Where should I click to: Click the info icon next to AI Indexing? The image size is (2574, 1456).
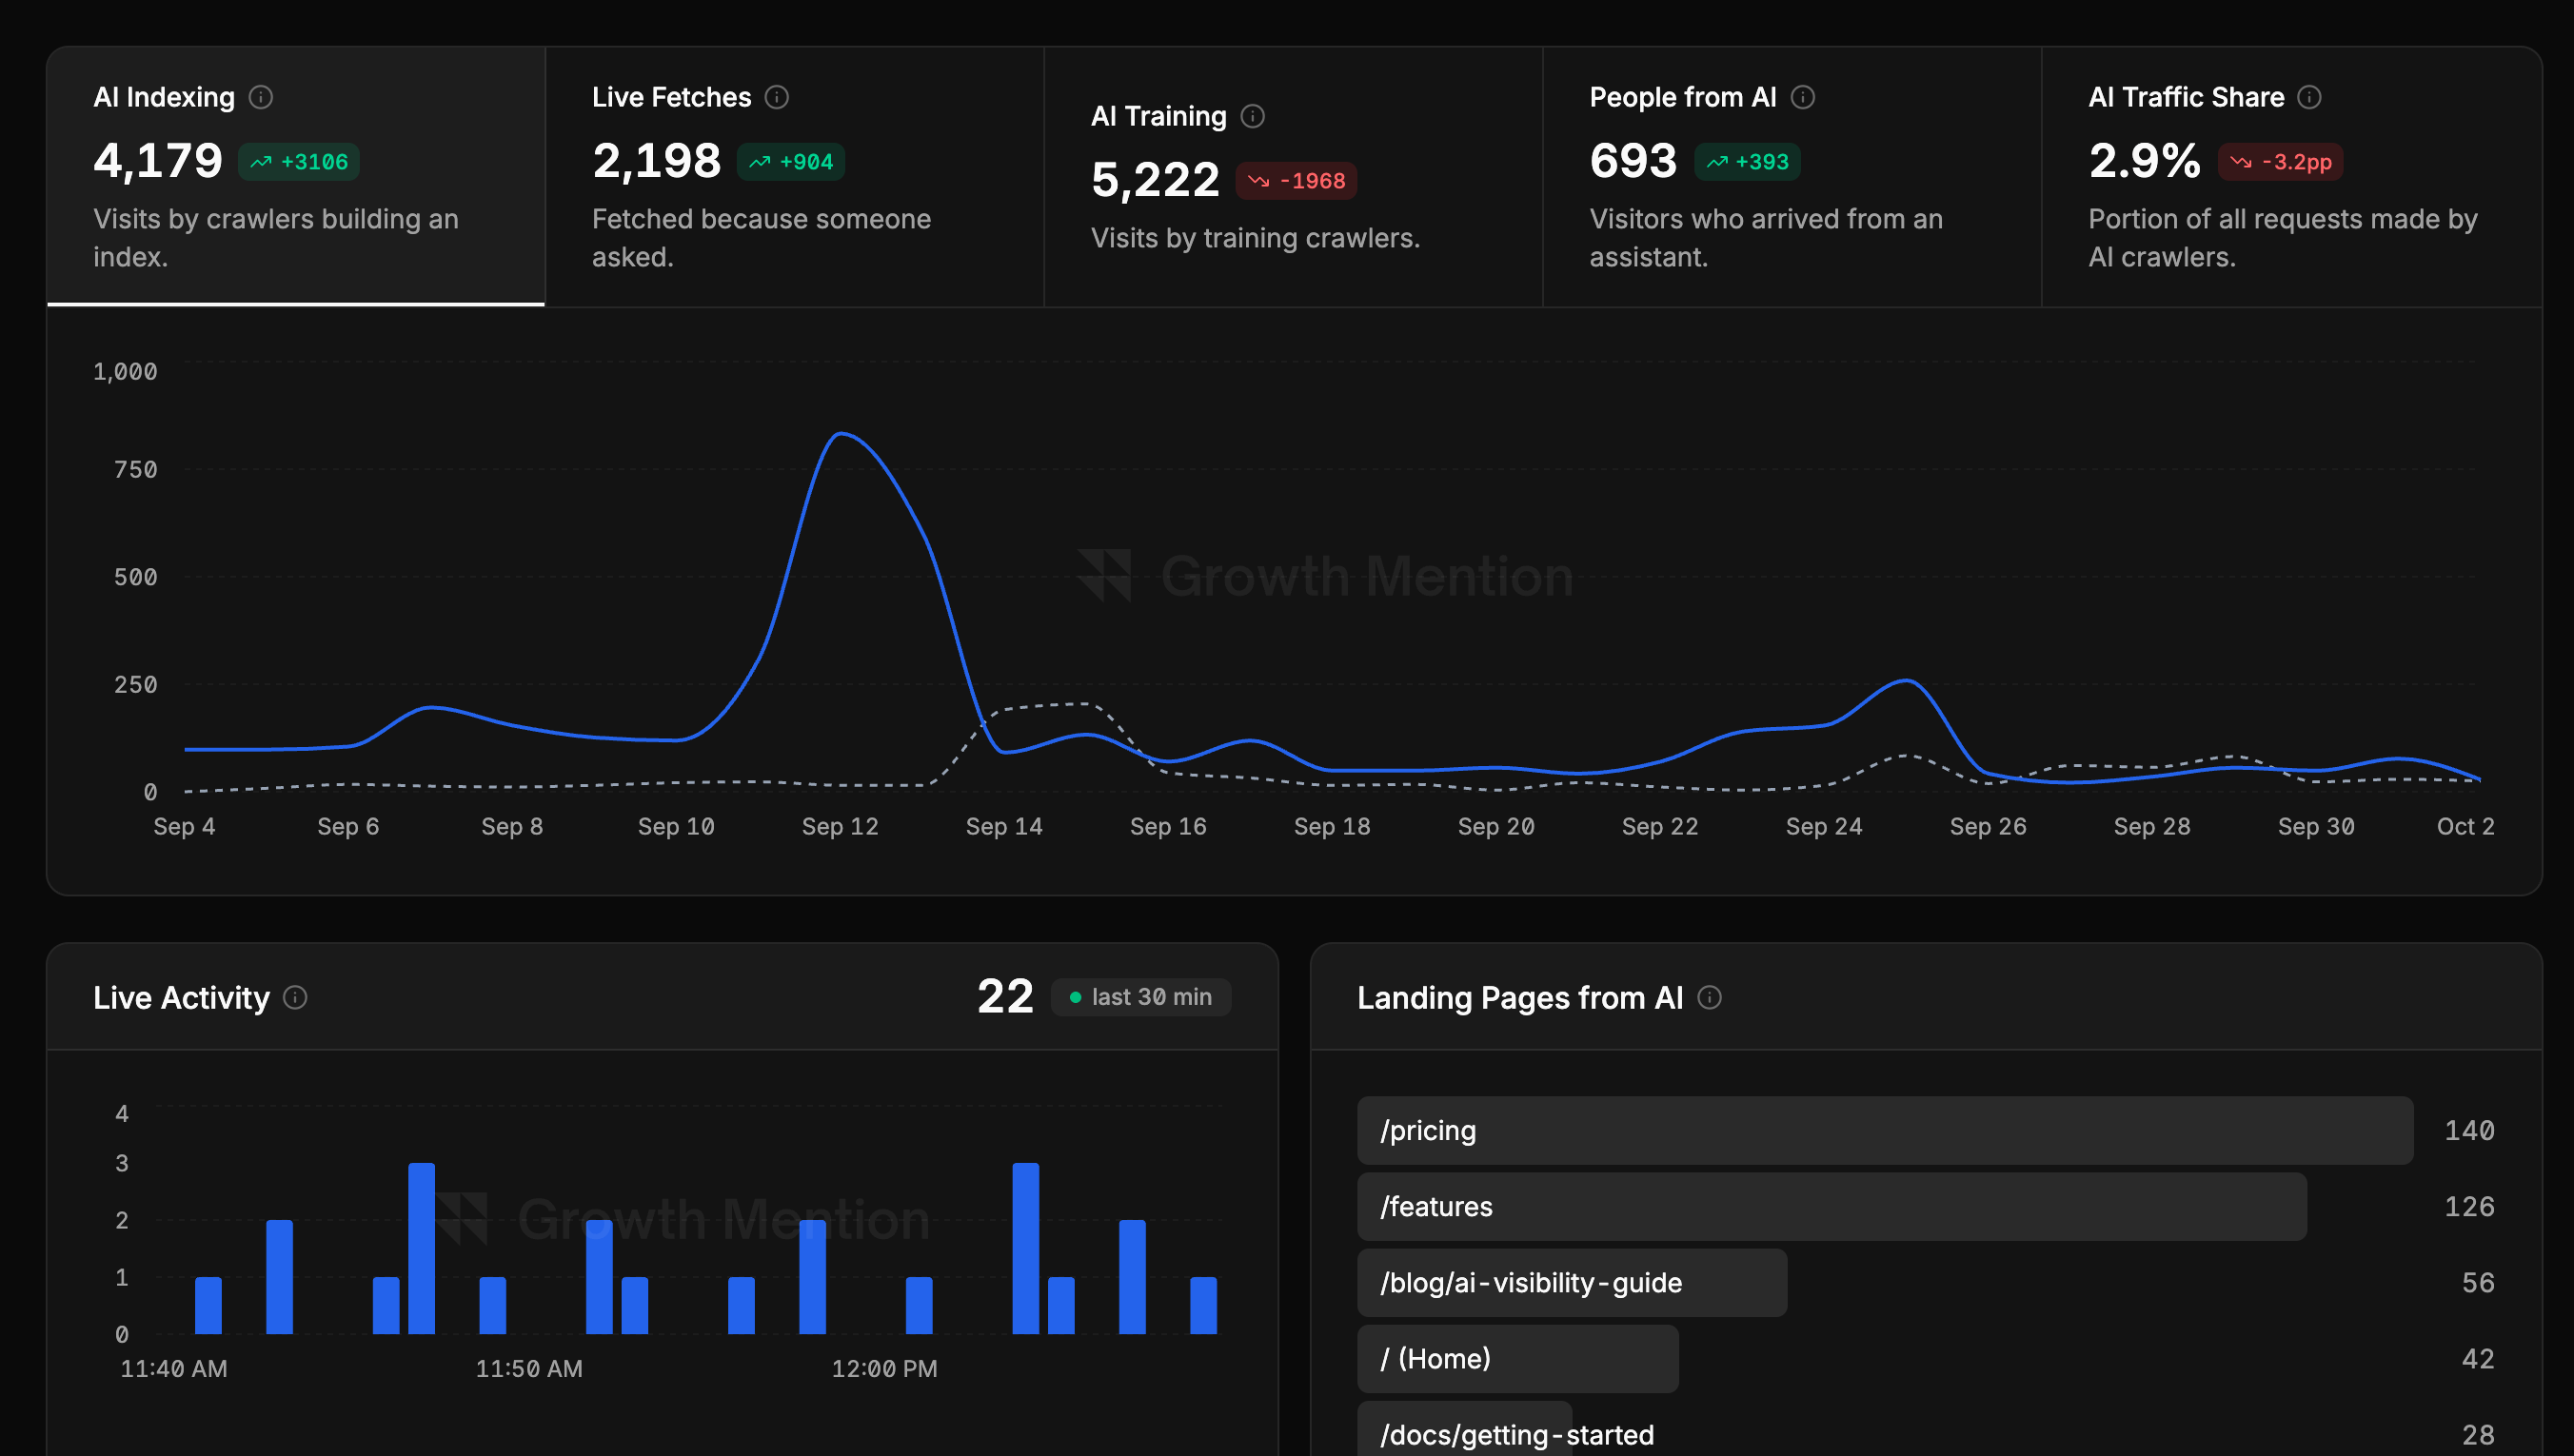click(x=261, y=97)
